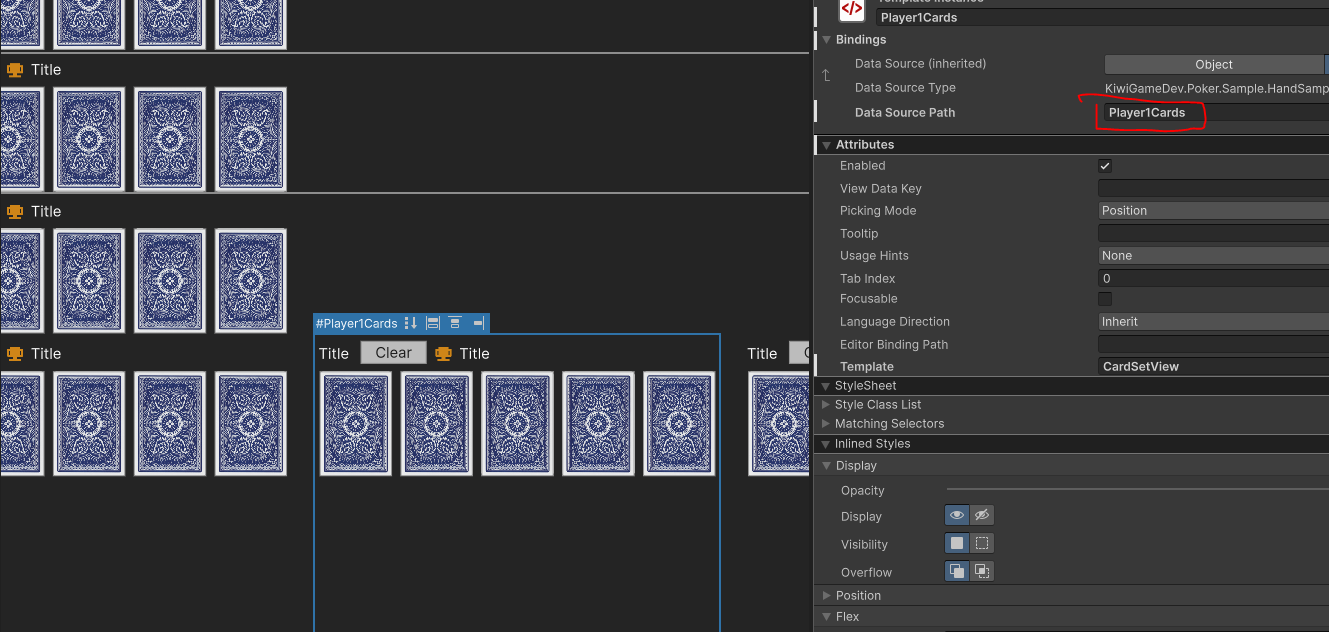Expand the Style Class List section
The image size is (1329, 632).
(825, 404)
